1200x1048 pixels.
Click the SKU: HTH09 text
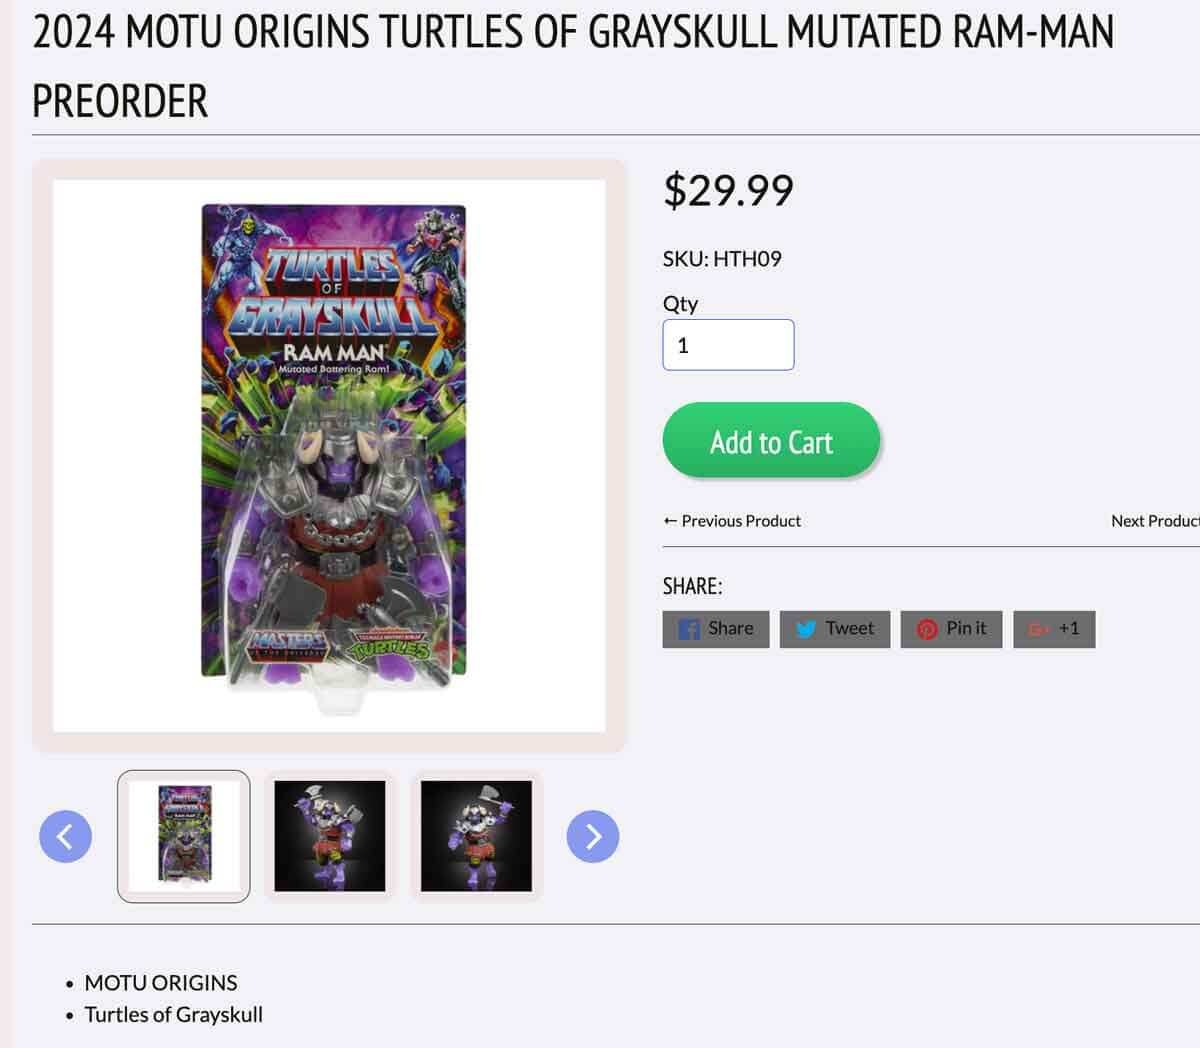721,259
